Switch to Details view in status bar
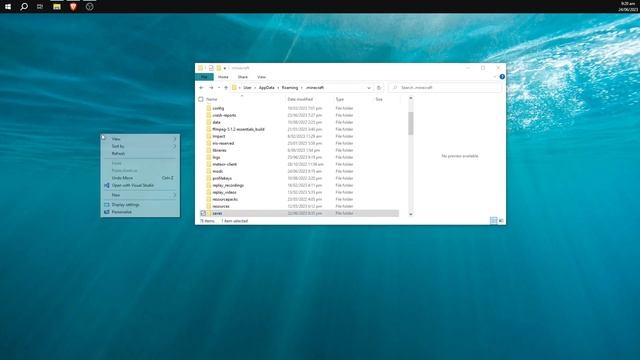 (493, 221)
